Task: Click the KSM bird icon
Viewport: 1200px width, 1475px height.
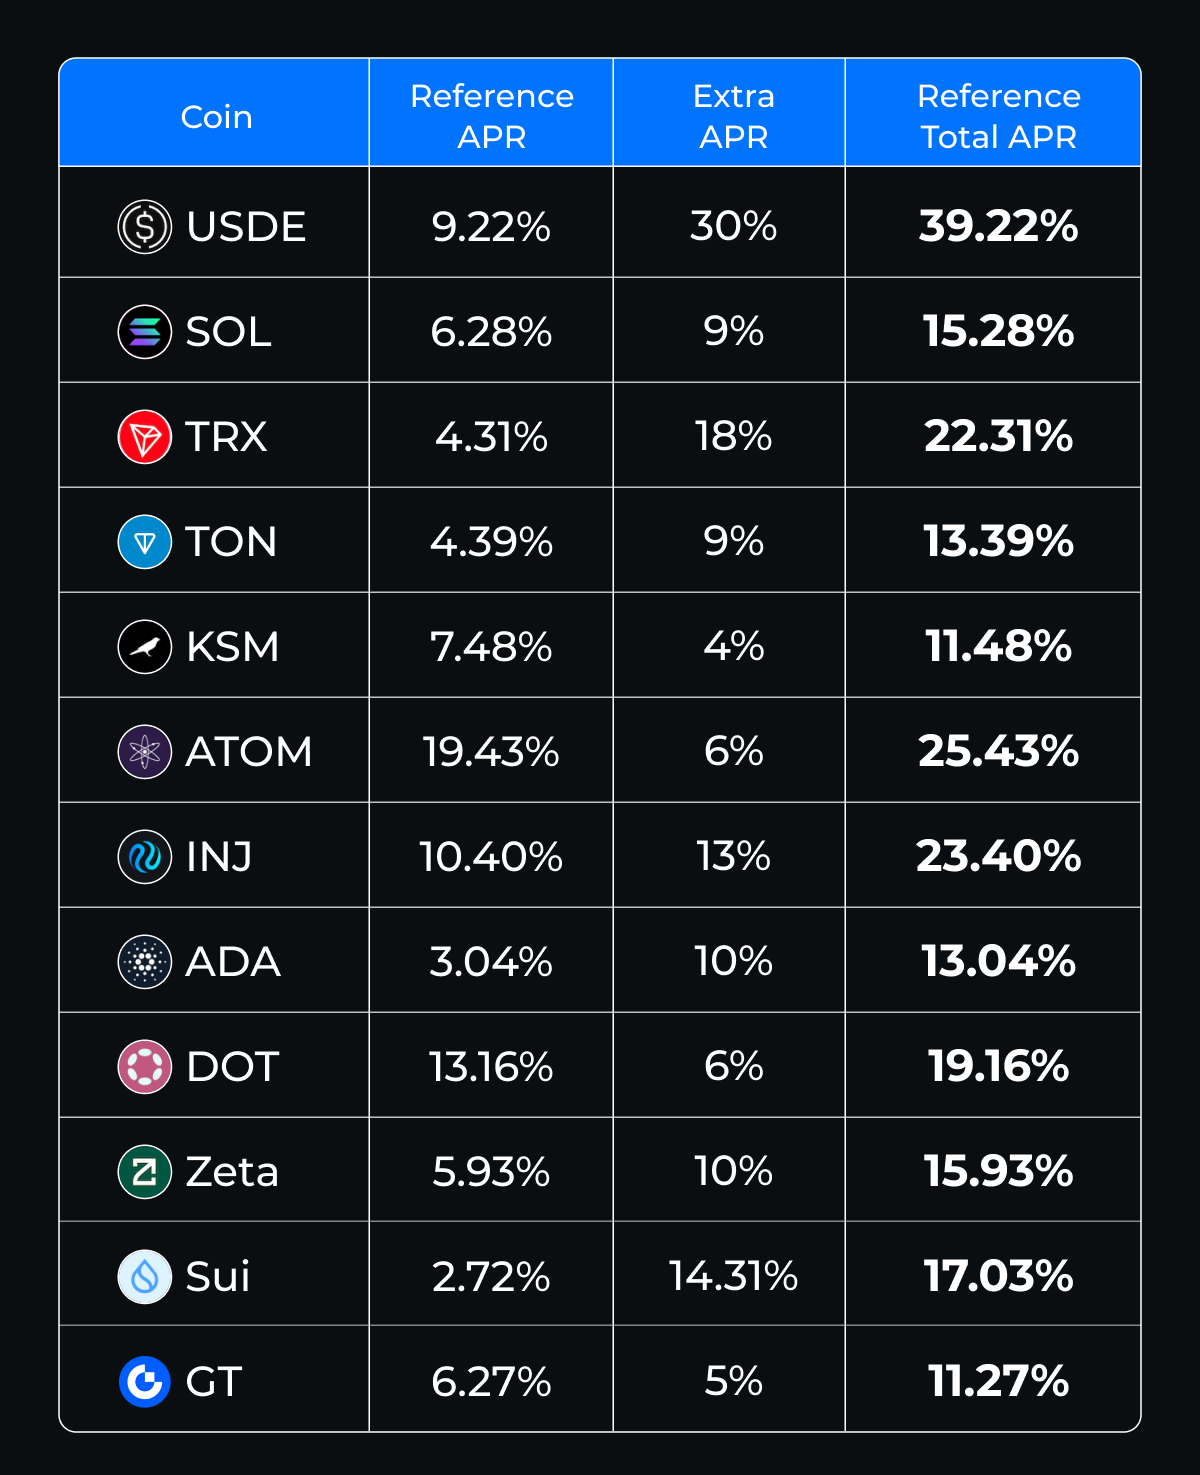Action: (x=145, y=647)
